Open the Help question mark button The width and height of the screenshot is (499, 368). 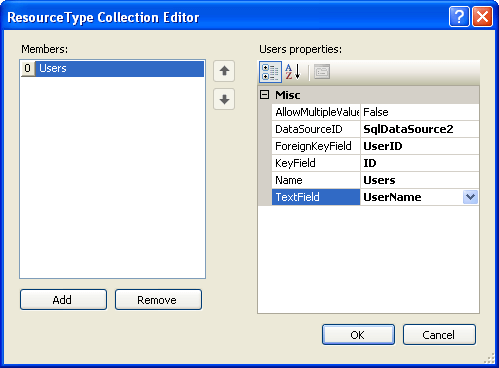(x=459, y=16)
